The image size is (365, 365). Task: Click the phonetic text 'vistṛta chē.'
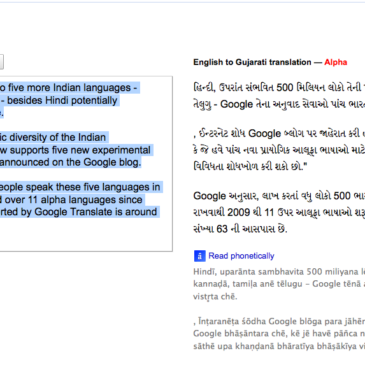215,297
